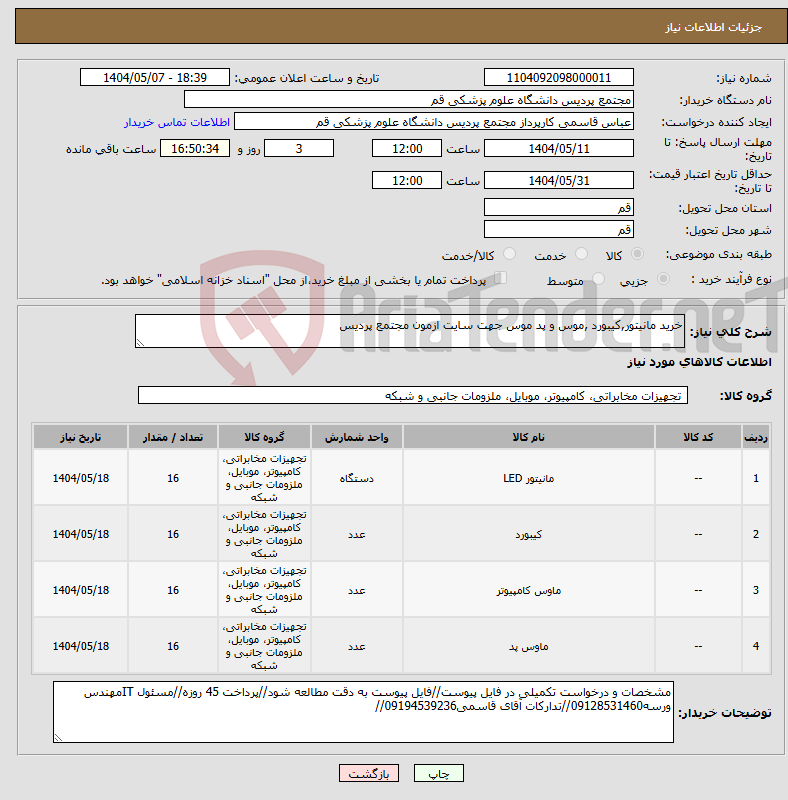788x800 pixels.
Task: Click the ماوس پد item name
Action: click(529, 646)
